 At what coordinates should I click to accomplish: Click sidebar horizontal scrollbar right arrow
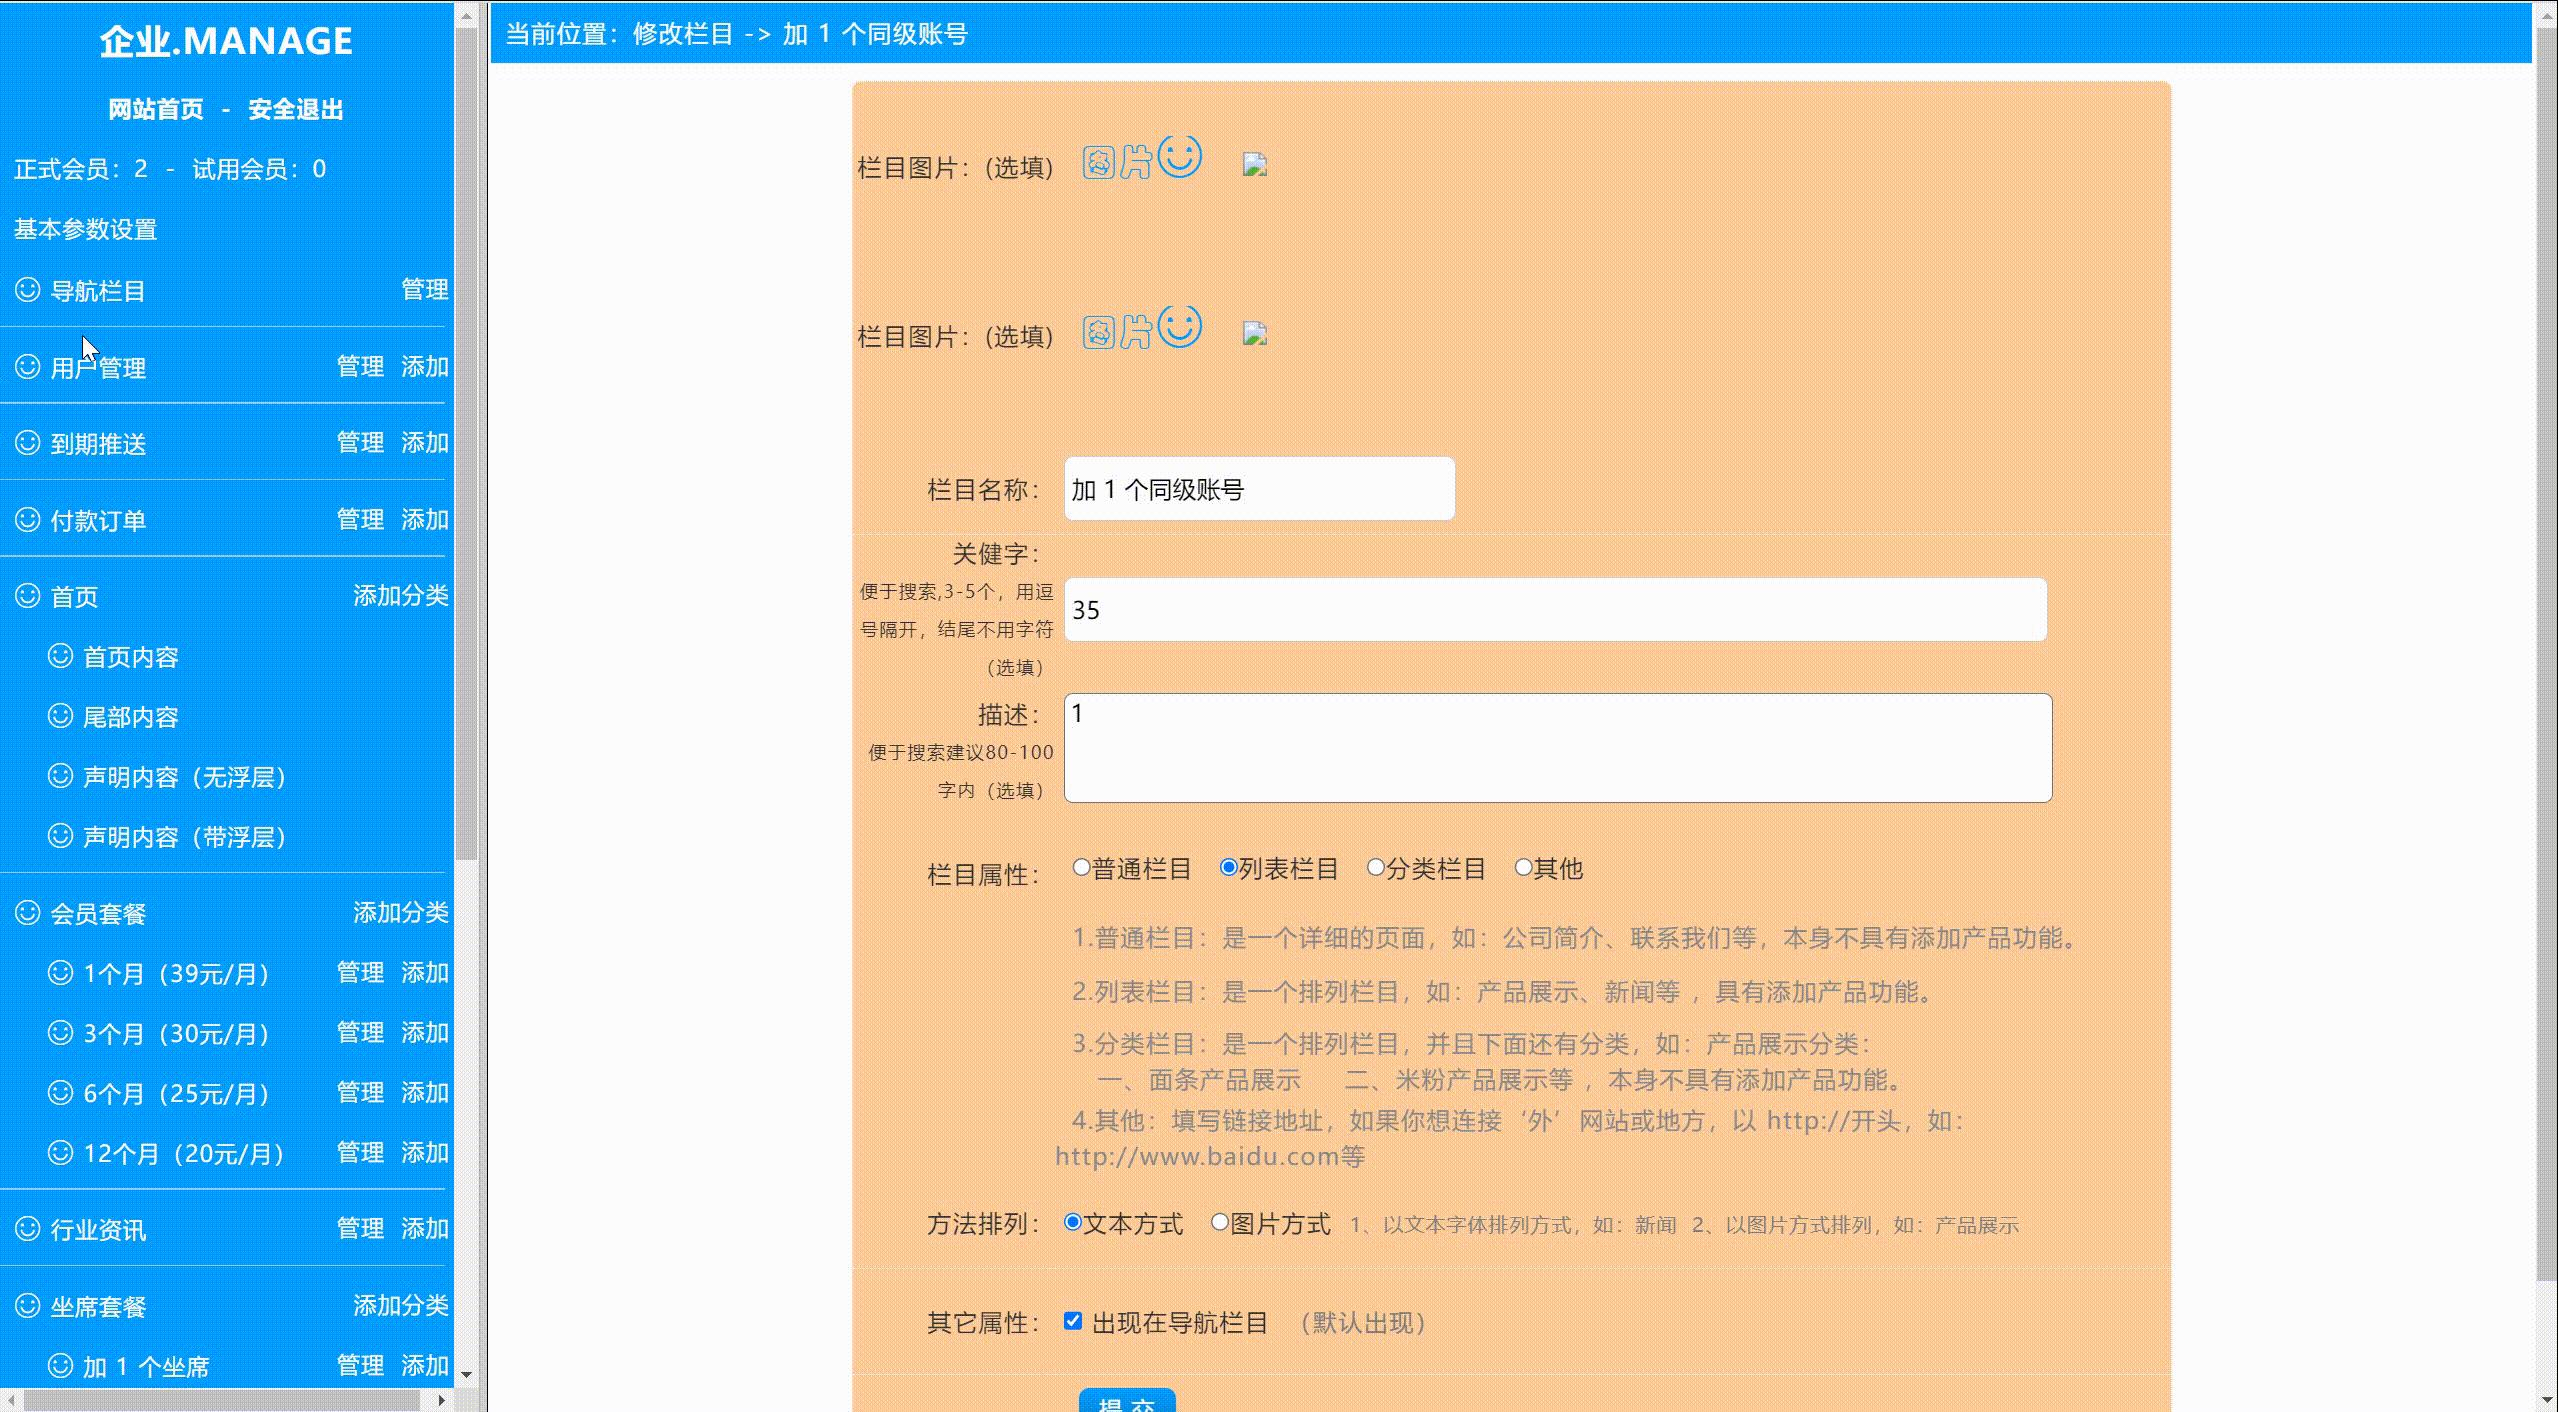point(442,1400)
